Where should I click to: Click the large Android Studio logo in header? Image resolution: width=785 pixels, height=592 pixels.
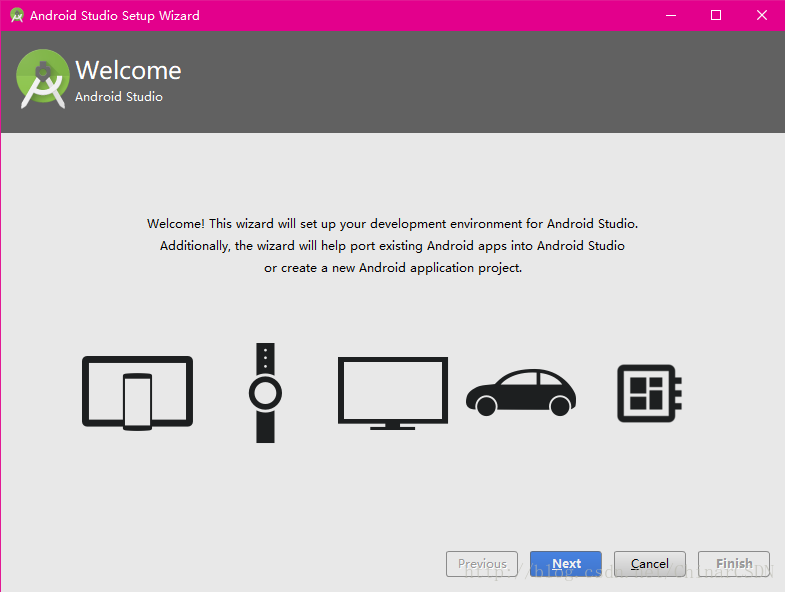click(43, 79)
